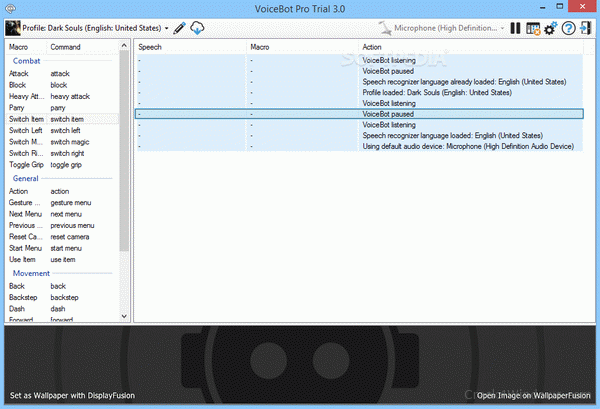Click the Dark Souls profile thumbnail icon

tap(13, 28)
